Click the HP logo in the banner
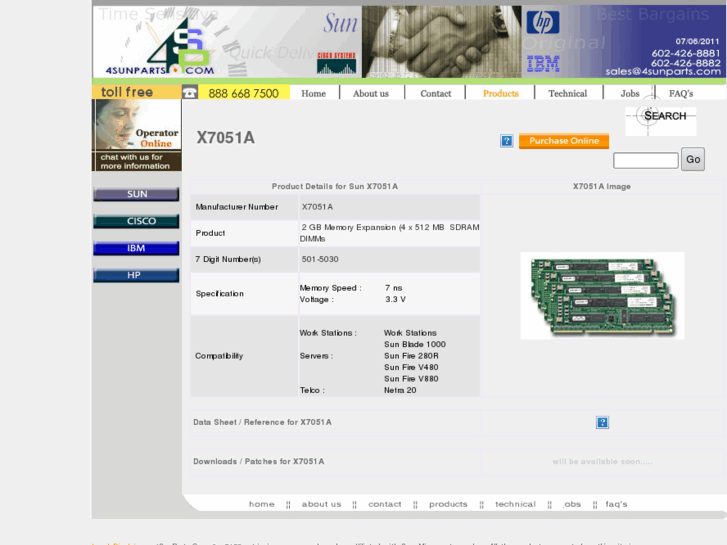 [542, 22]
